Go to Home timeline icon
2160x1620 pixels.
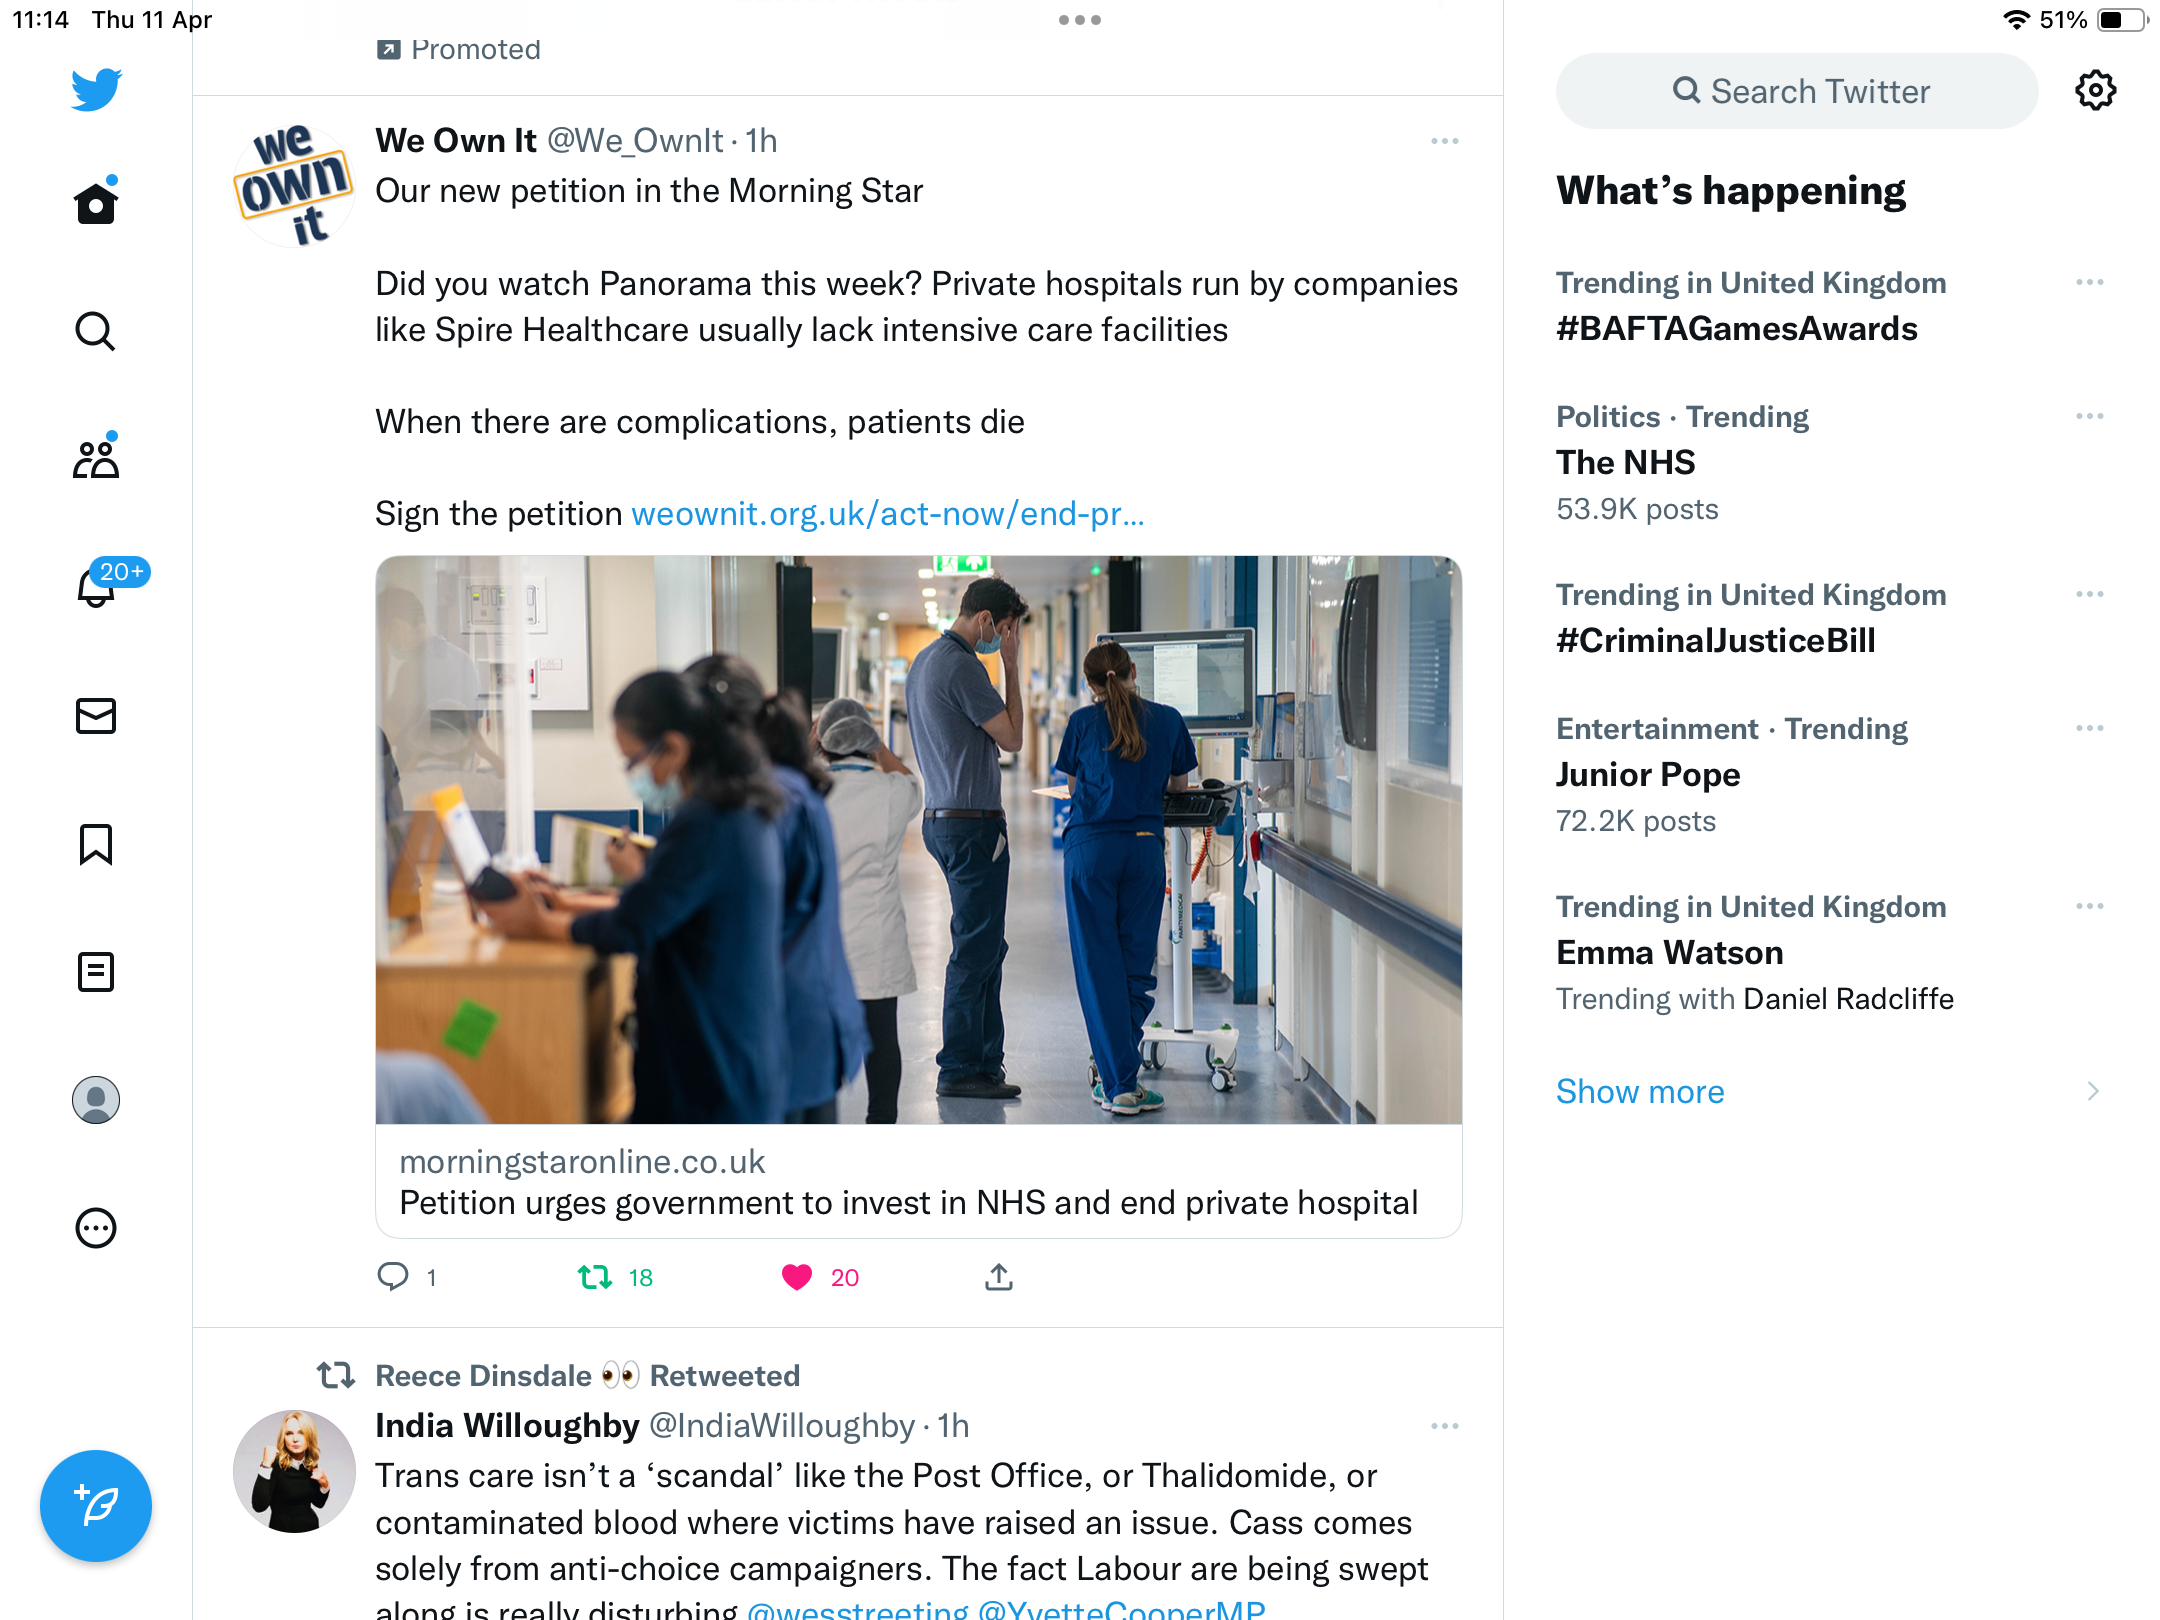click(x=96, y=201)
